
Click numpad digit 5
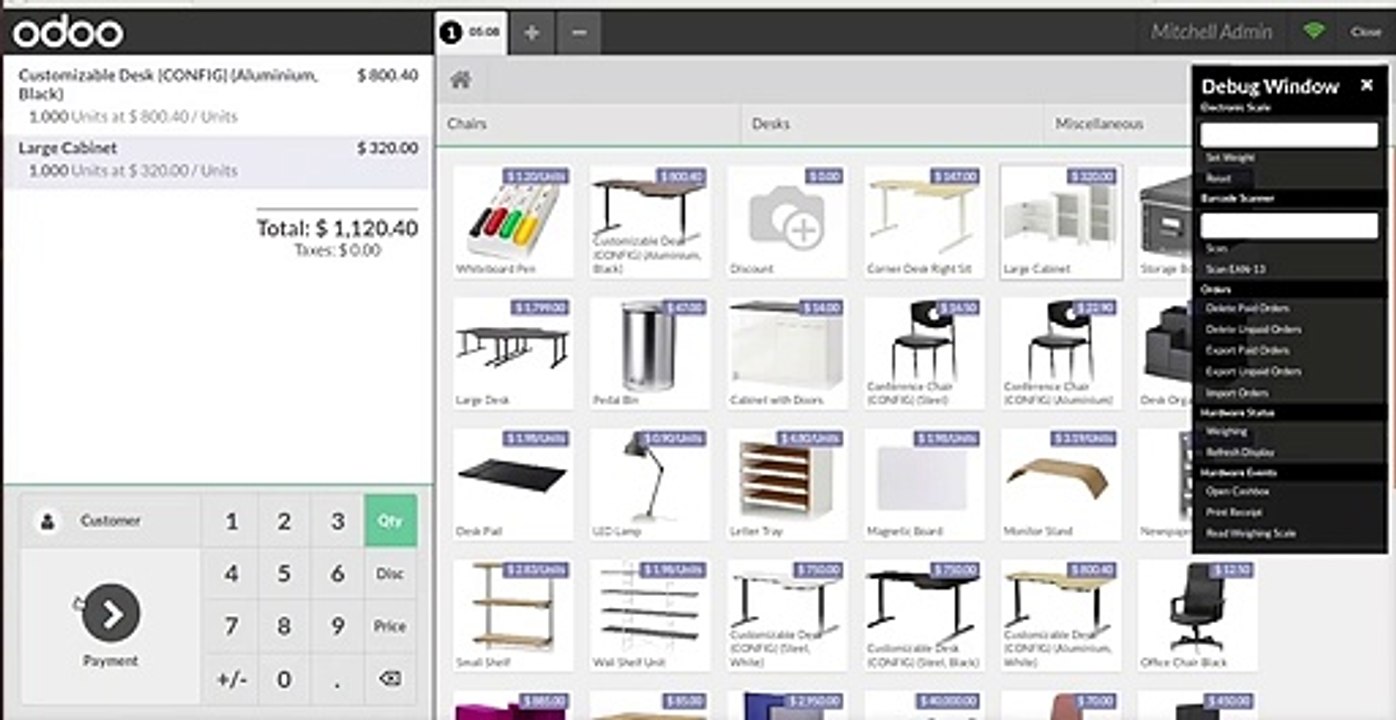click(x=284, y=574)
